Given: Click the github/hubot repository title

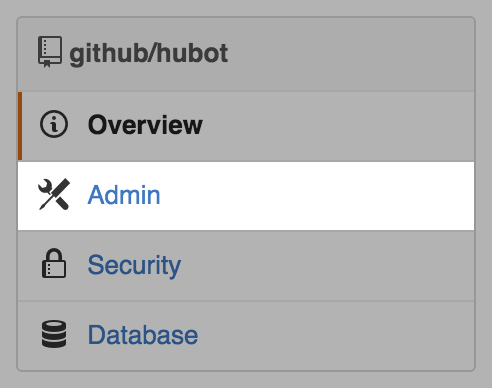Looking at the screenshot, I should click(149, 53).
